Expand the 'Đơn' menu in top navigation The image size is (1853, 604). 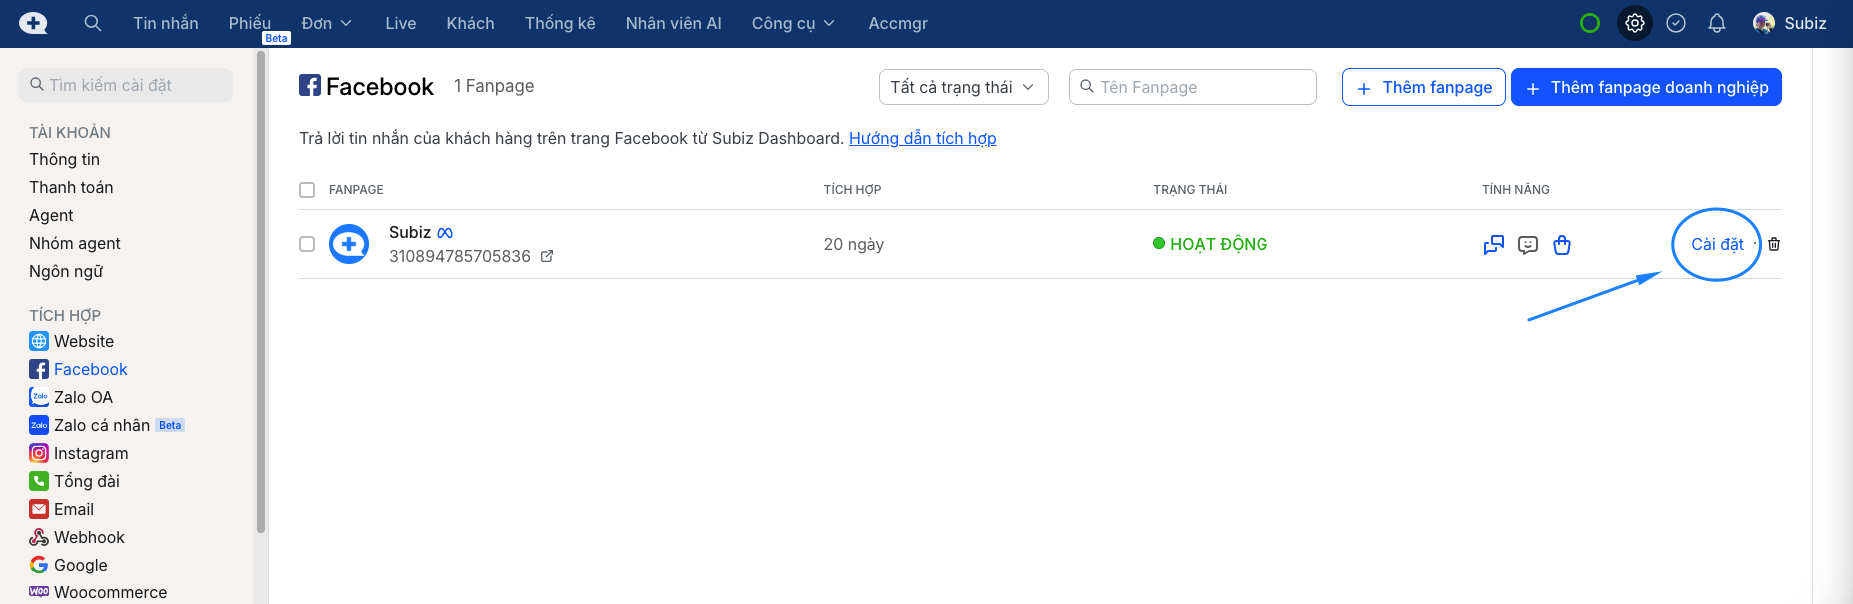coord(326,23)
